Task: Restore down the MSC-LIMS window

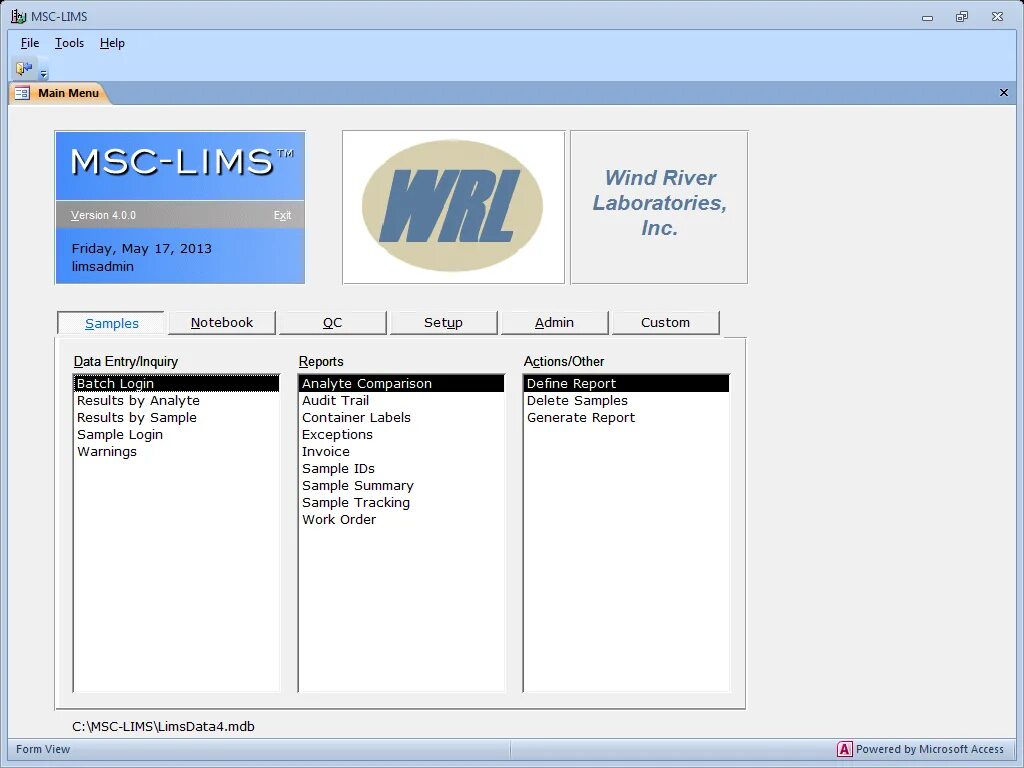Action: (x=962, y=17)
